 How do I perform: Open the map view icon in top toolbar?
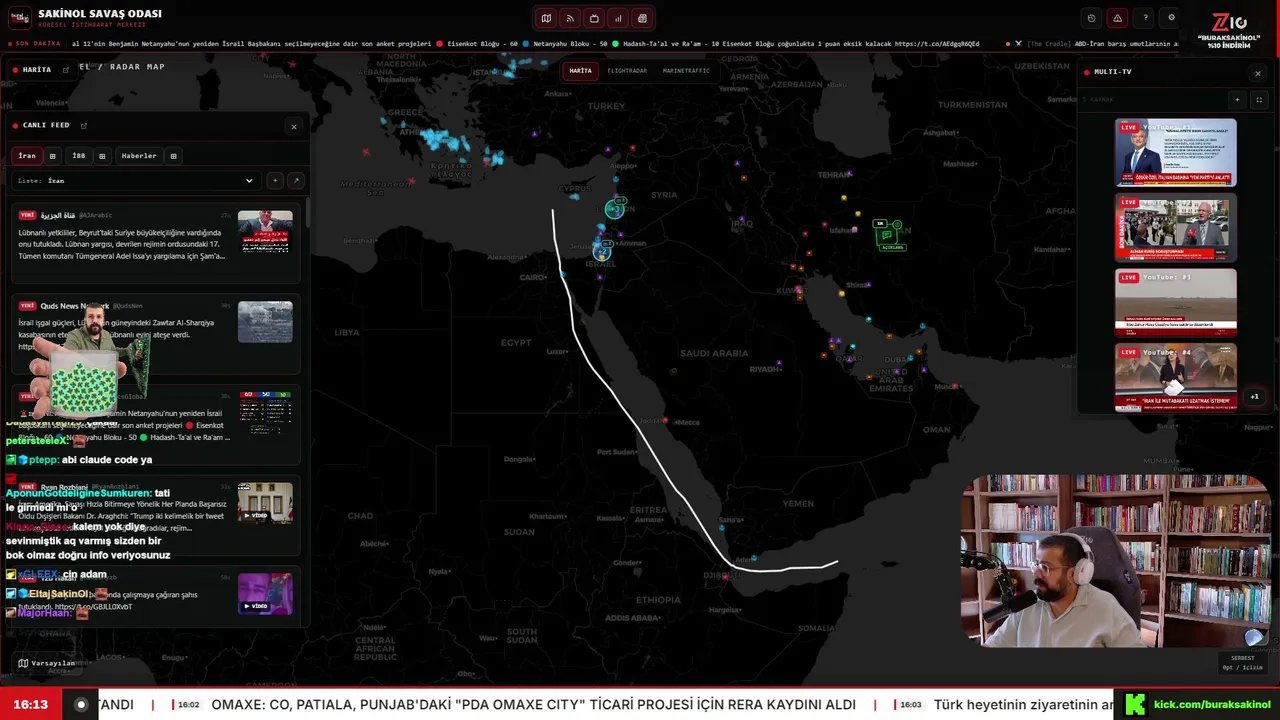[x=546, y=18]
